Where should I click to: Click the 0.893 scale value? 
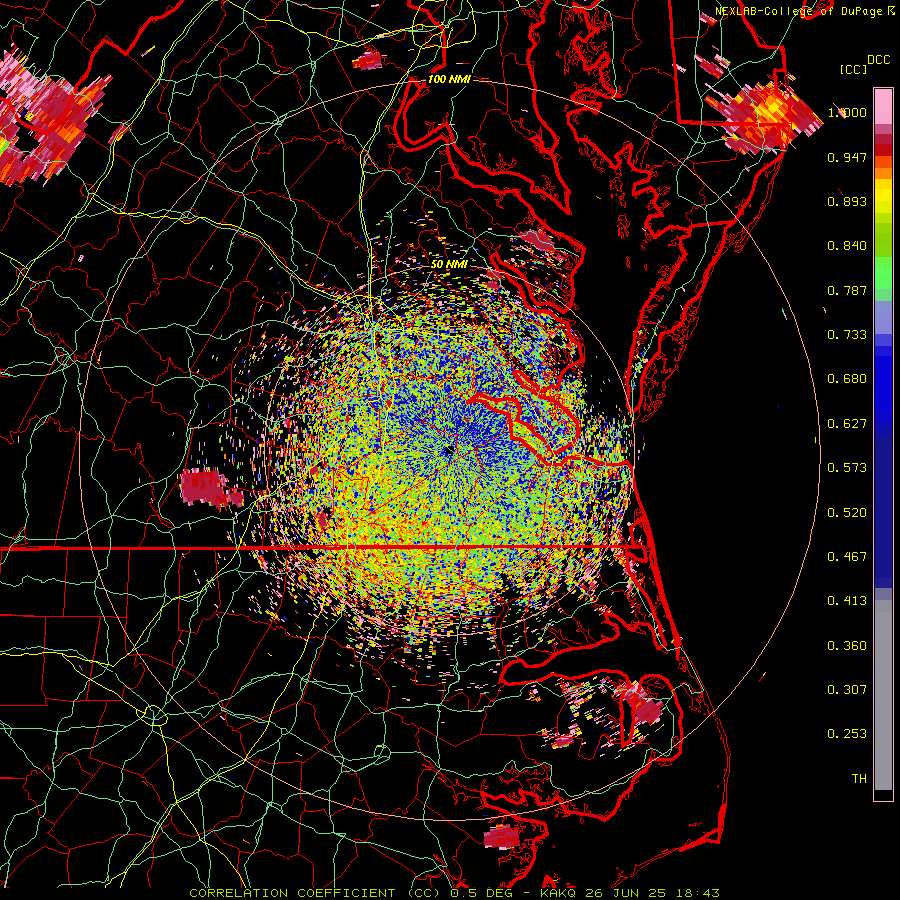tap(847, 201)
